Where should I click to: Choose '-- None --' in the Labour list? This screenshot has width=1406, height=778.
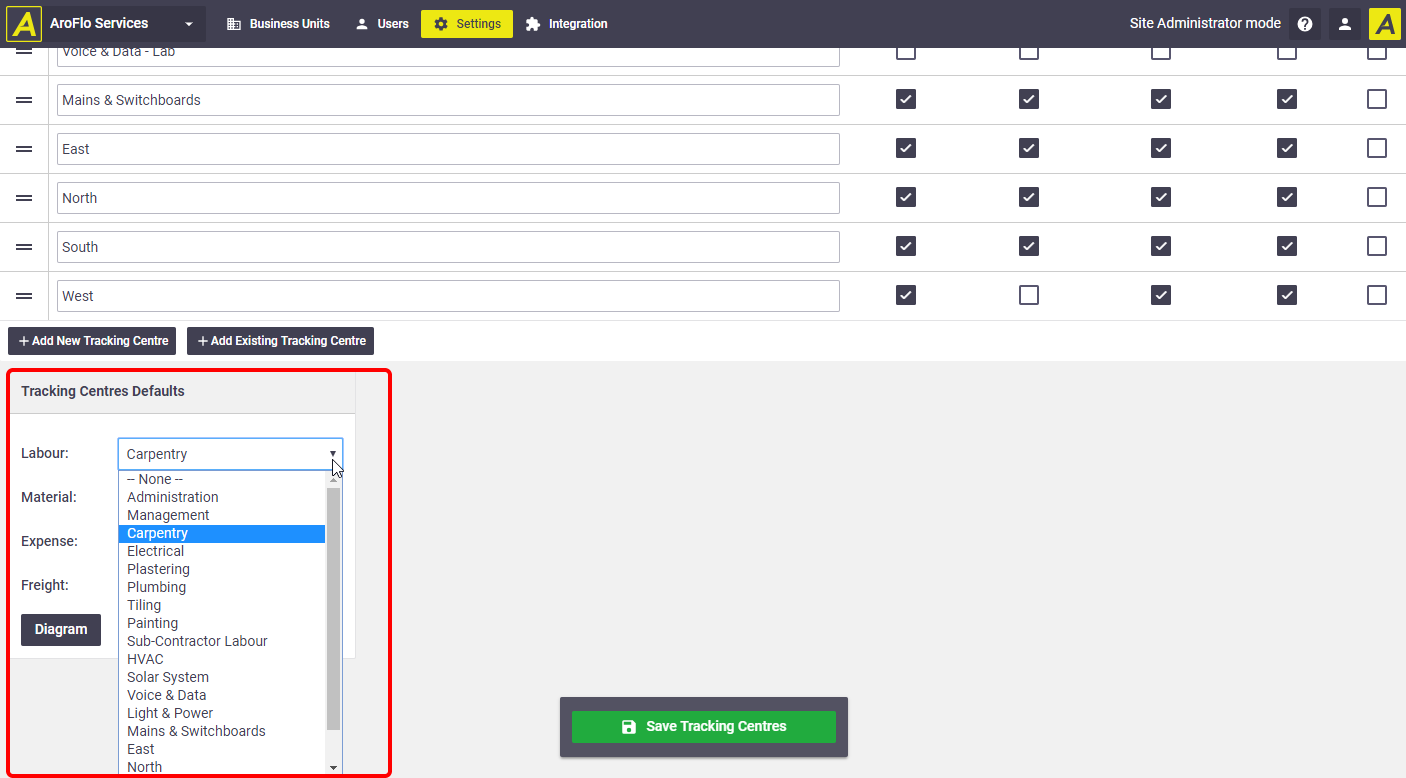click(222, 479)
